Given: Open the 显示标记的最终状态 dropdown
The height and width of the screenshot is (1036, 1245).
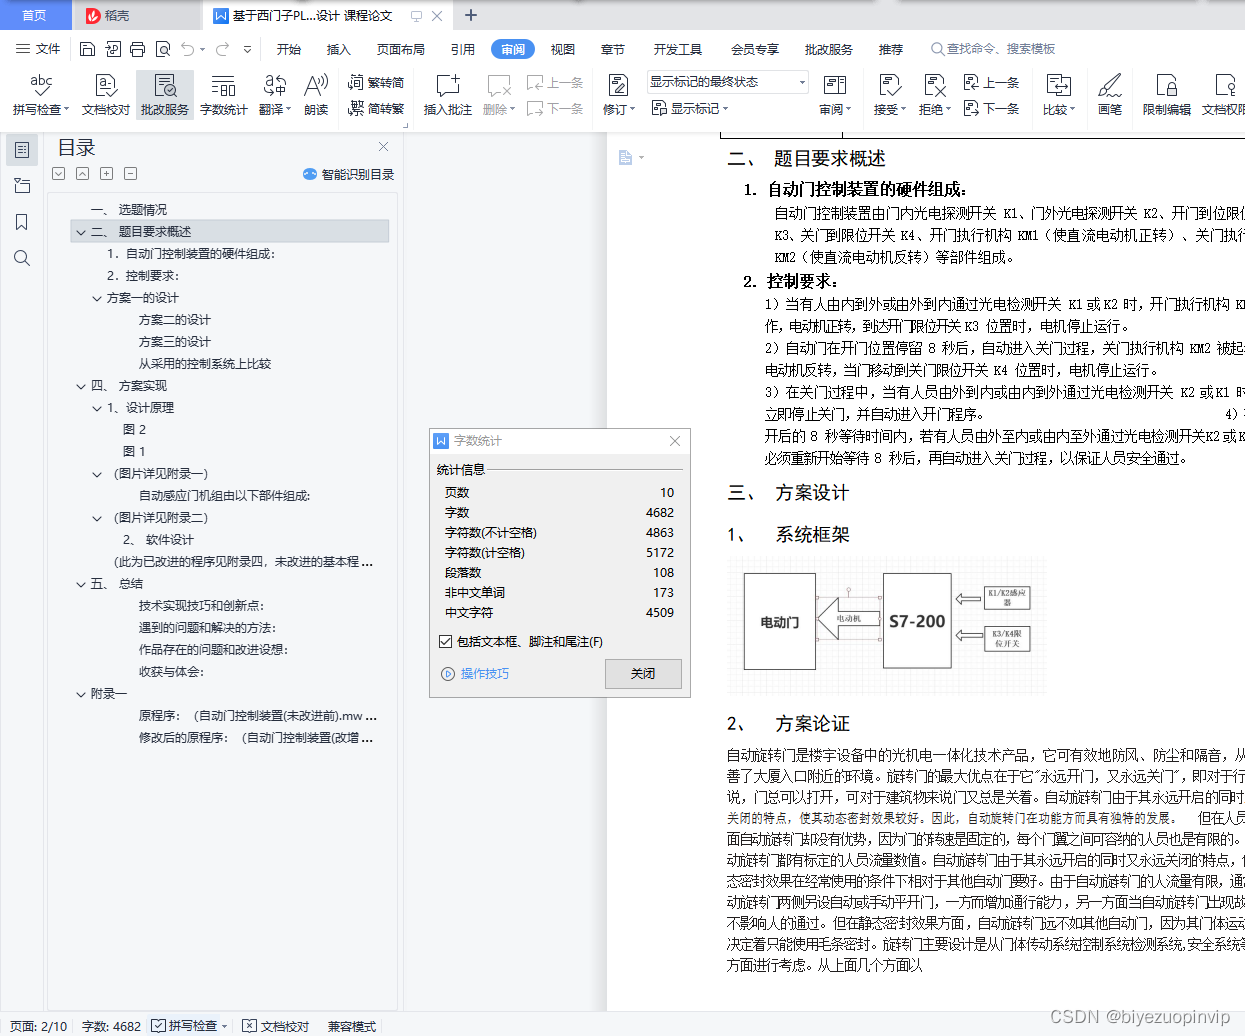Looking at the screenshot, I should point(799,82).
